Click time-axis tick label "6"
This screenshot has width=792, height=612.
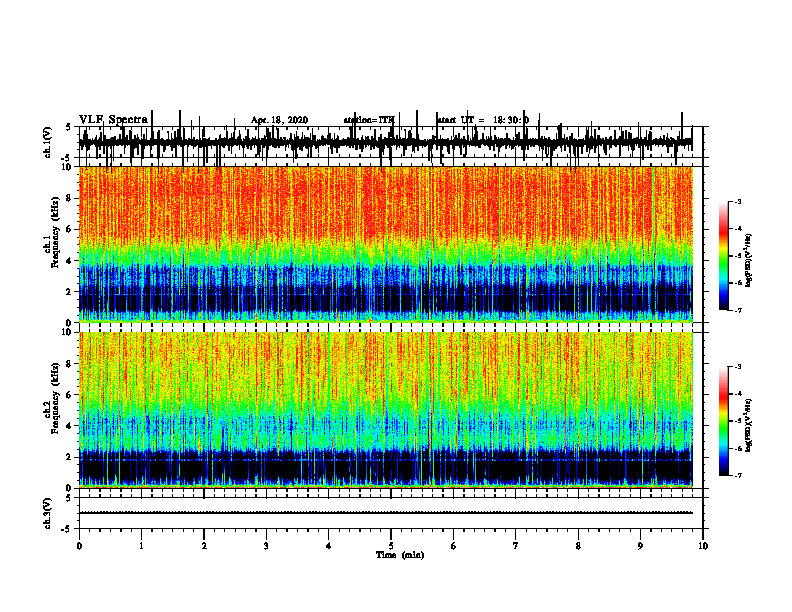[x=454, y=546]
